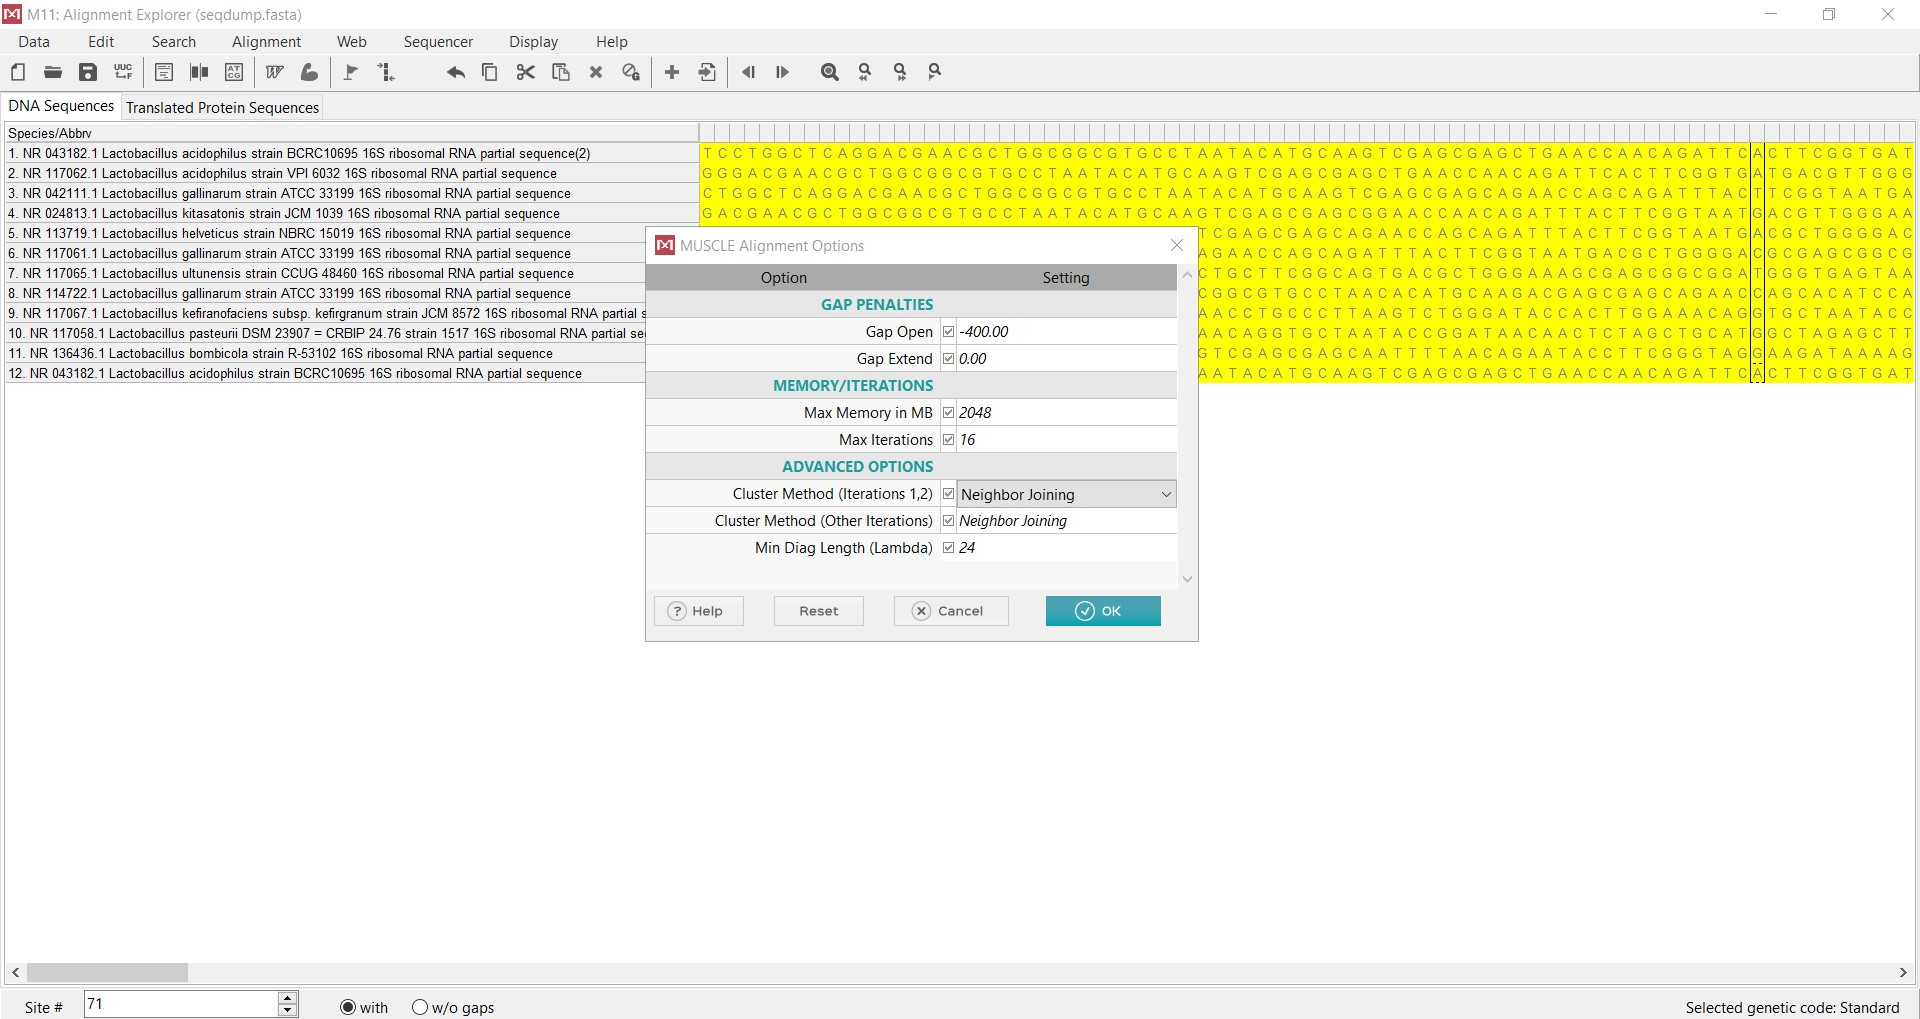Open the Edit menu

pyautogui.click(x=101, y=42)
